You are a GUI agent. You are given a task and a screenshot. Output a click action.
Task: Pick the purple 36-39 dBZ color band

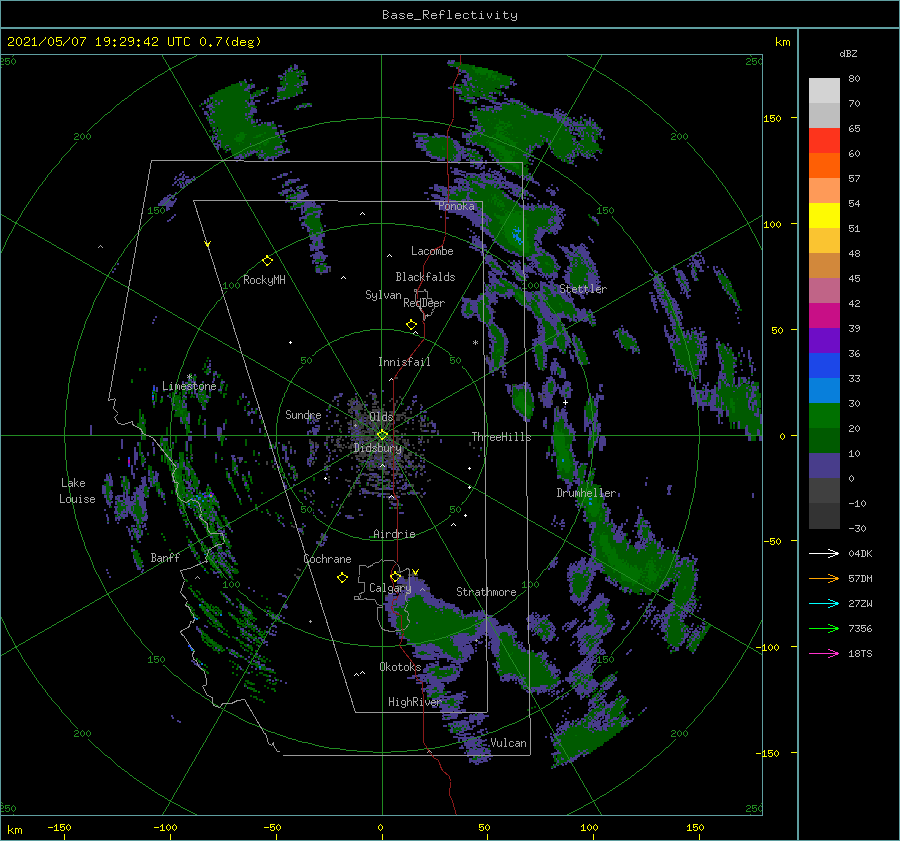[824, 341]
